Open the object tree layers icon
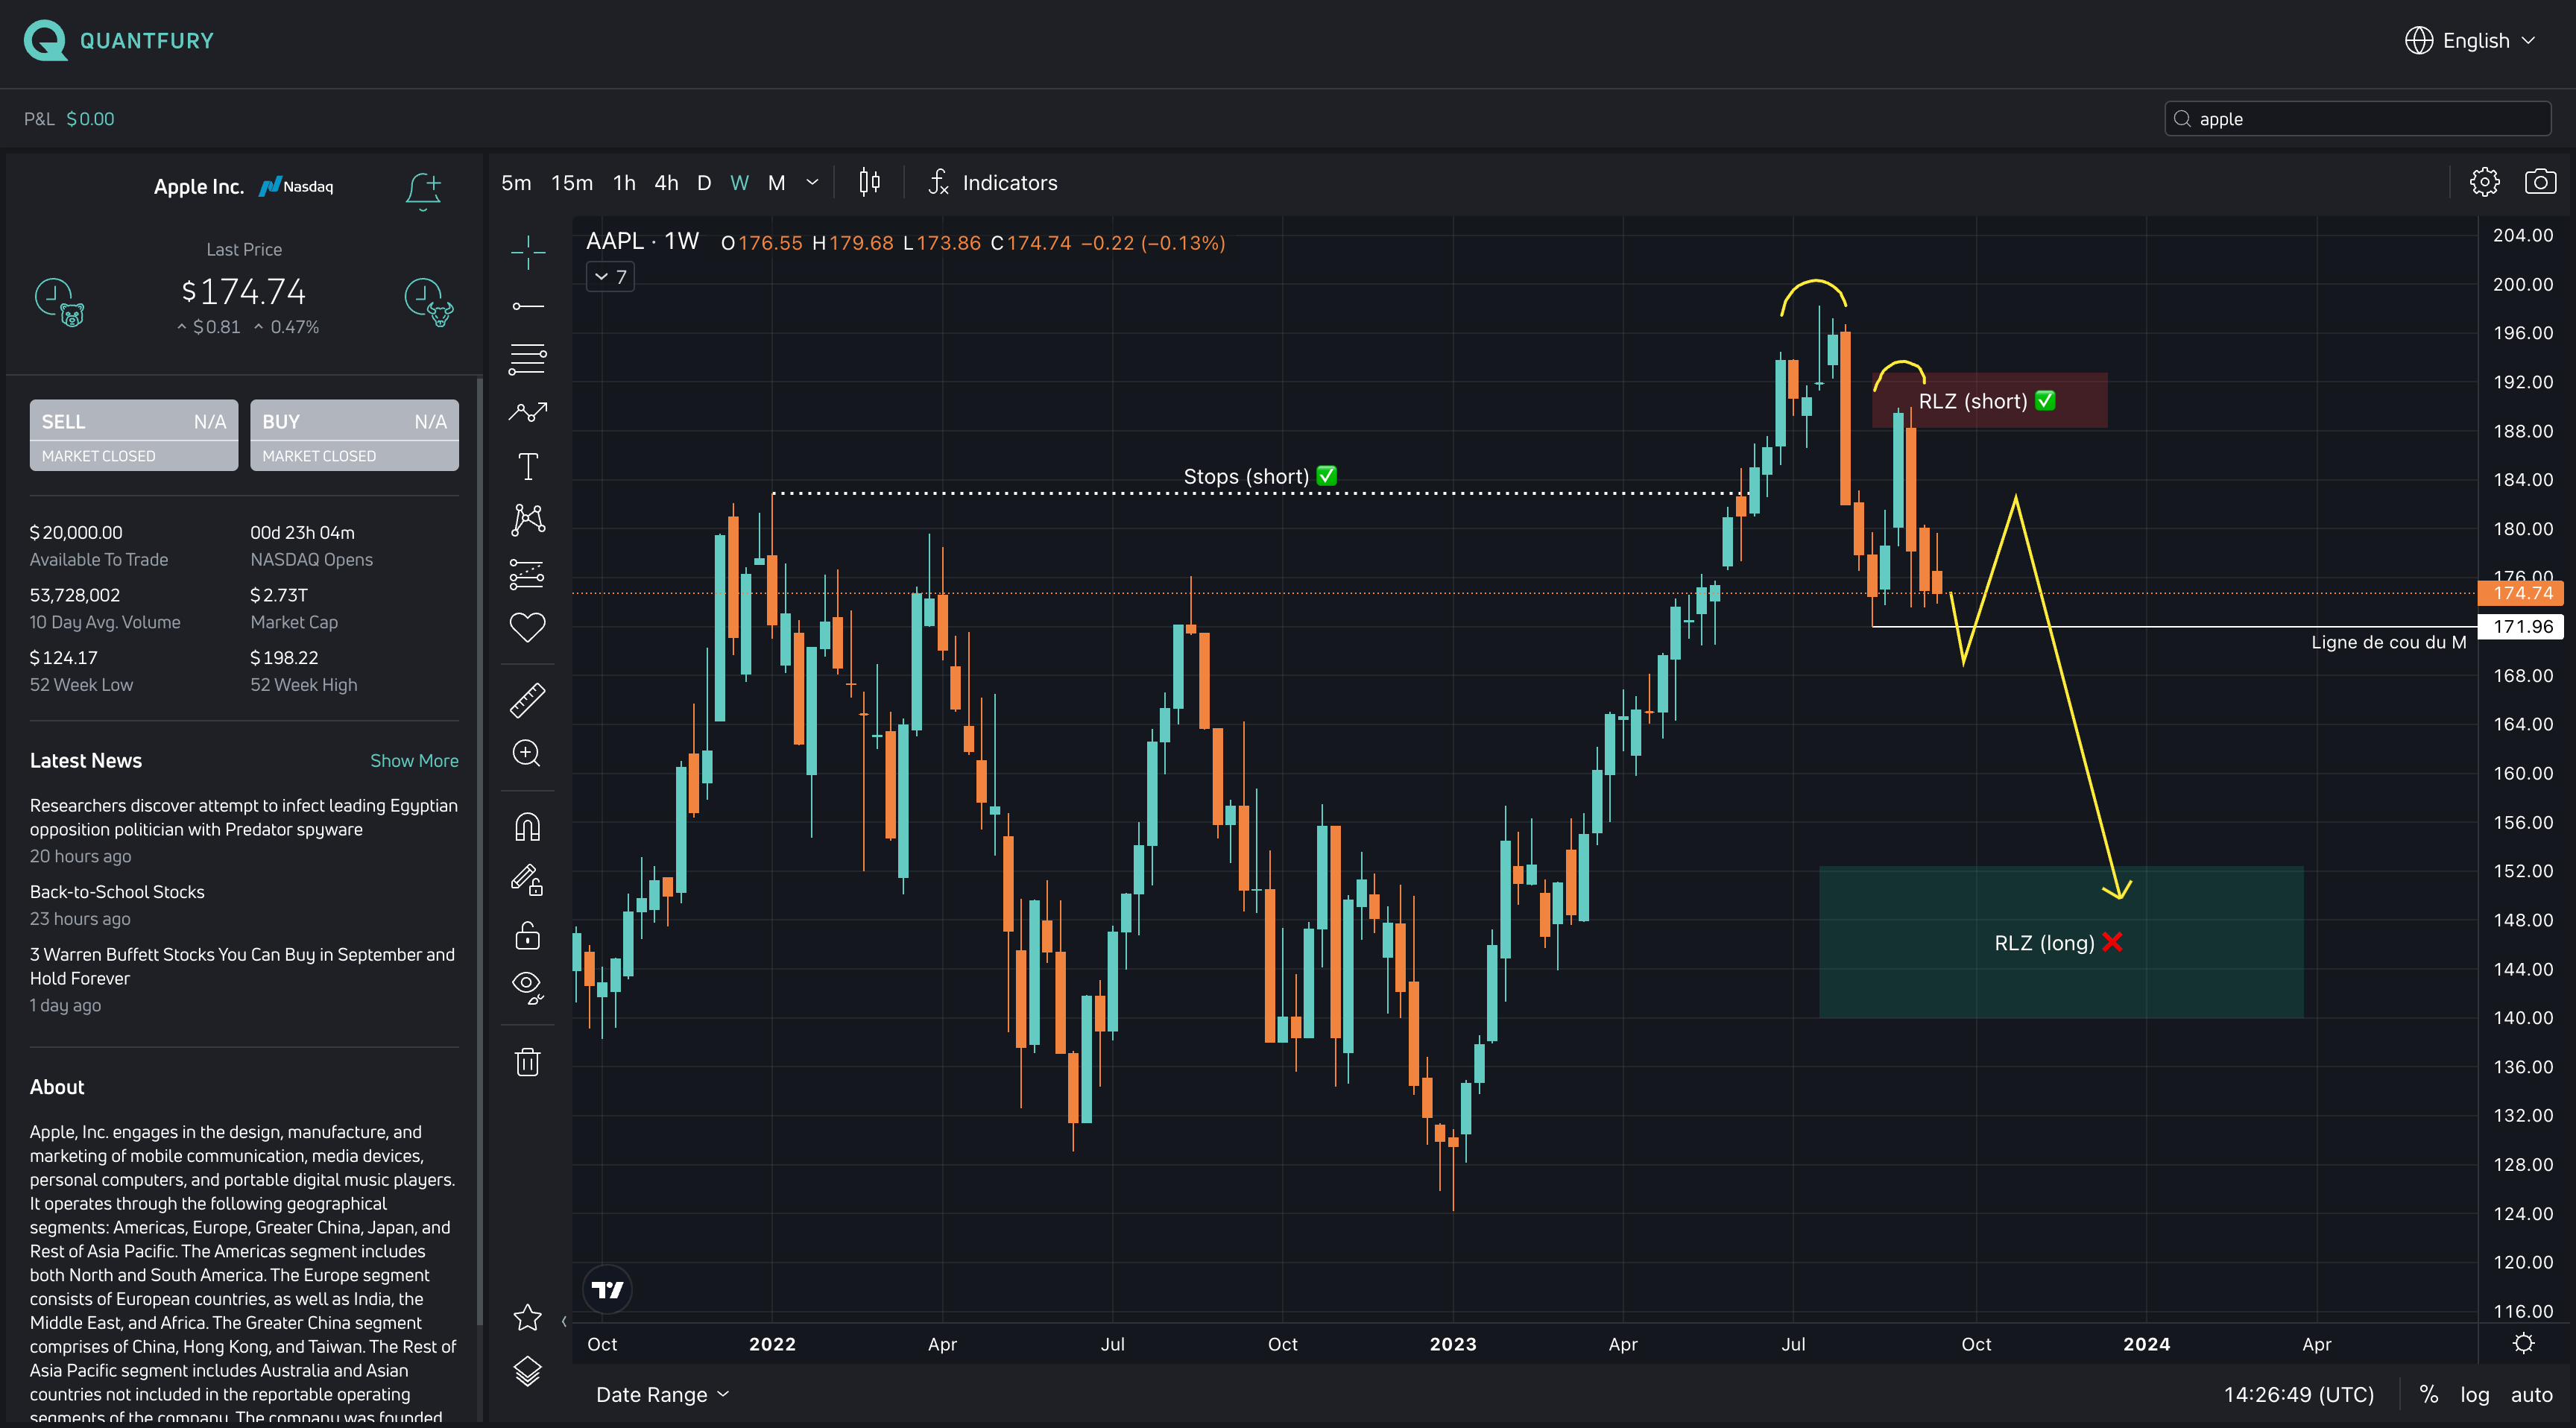 pyautogui.click(x=527, y=1371)
